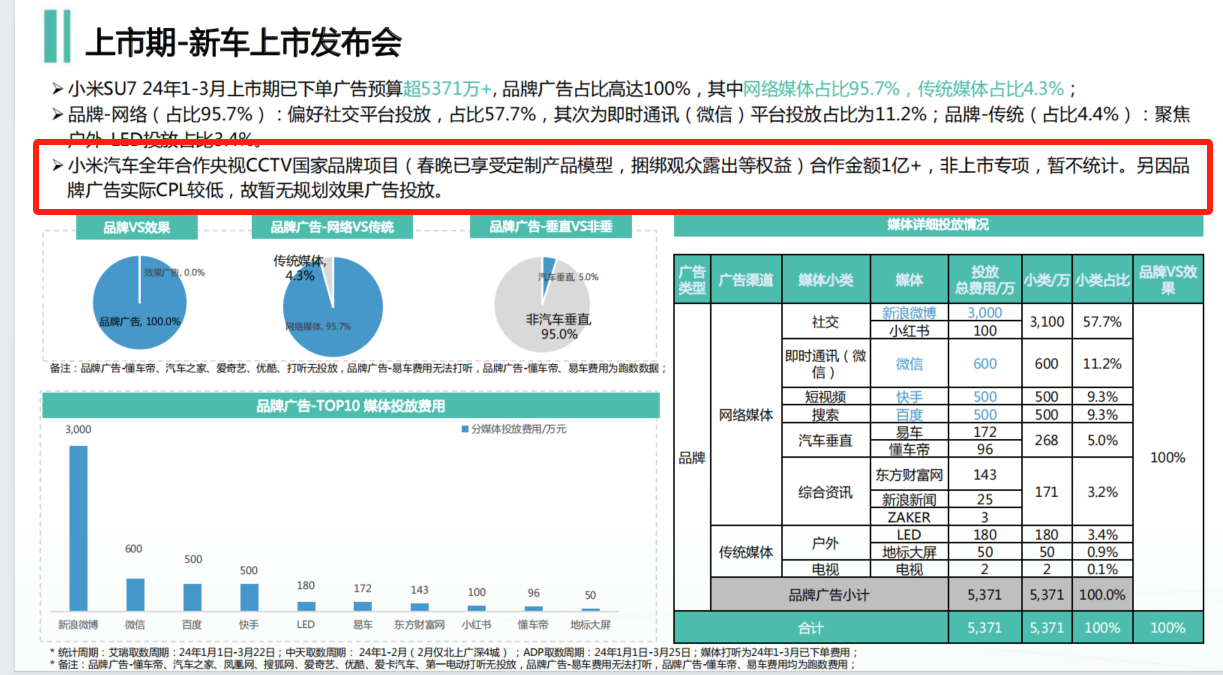Select the 品牌广告-垂直VS非垂 chart header
The width and height of the screenshot is (1223, 675).
click(x=550, y=227)
